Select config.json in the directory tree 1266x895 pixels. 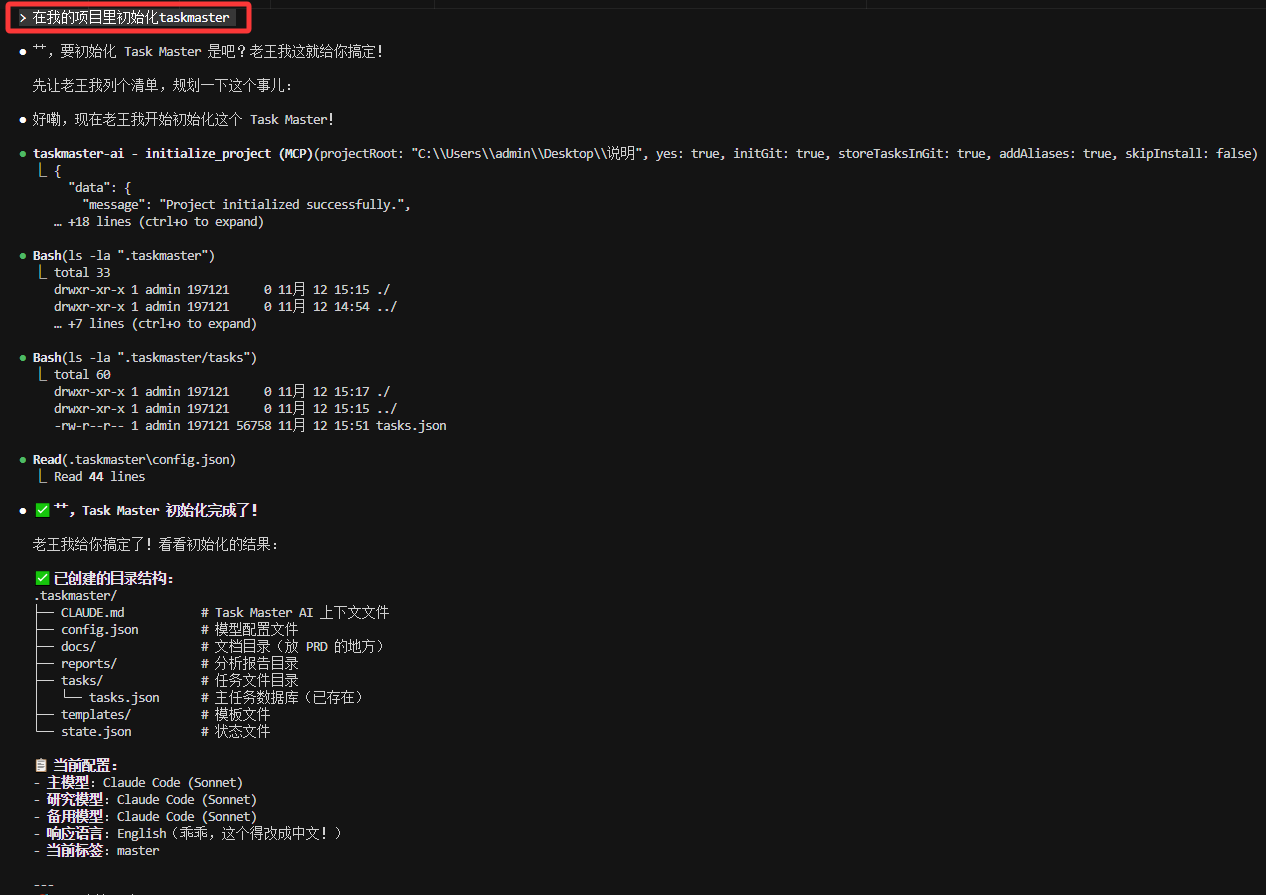pyautogui.click(x=100, y=629)
